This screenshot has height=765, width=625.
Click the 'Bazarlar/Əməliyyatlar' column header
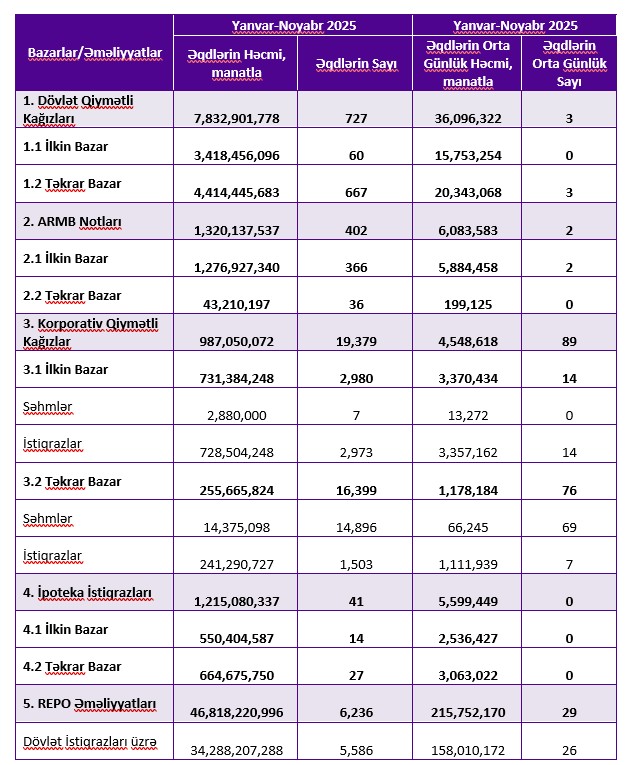[x=92, y=53]
